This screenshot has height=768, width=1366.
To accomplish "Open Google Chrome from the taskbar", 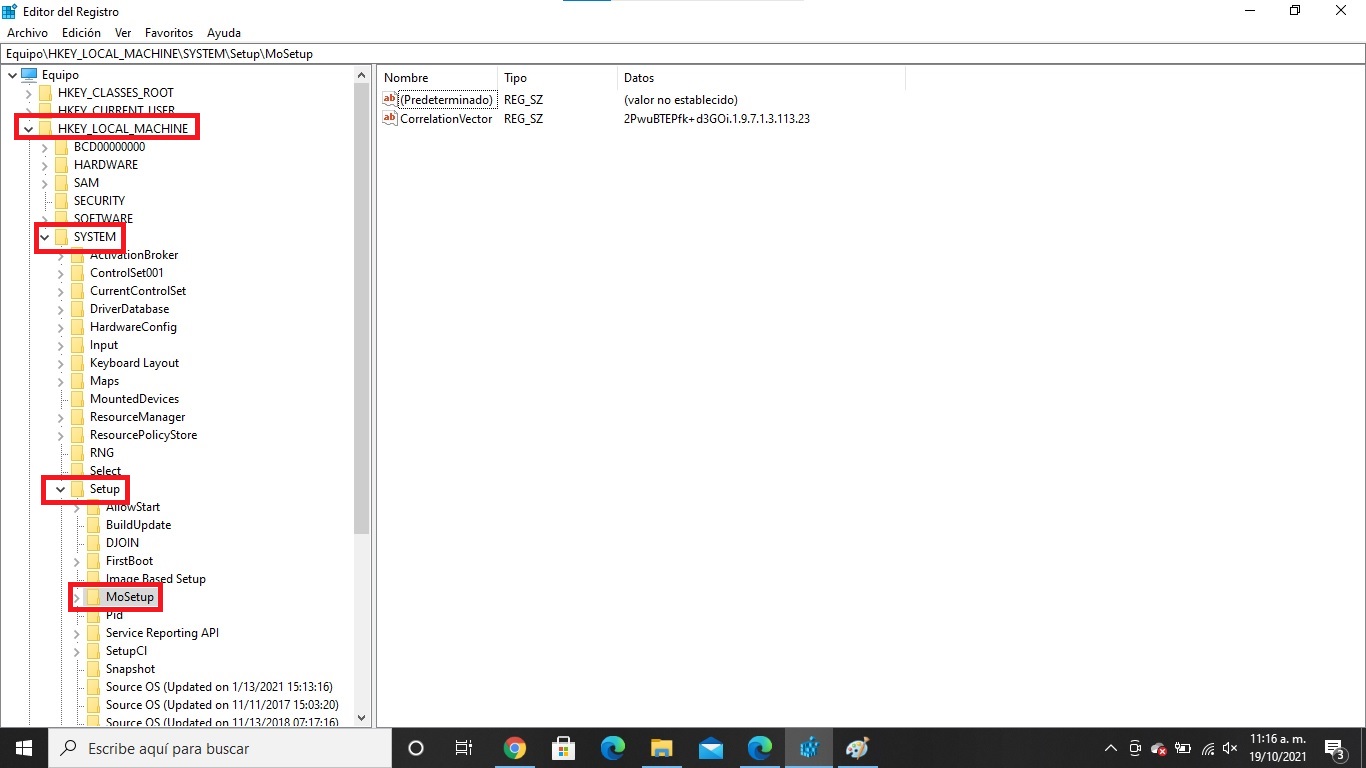I will pos(514,747).
